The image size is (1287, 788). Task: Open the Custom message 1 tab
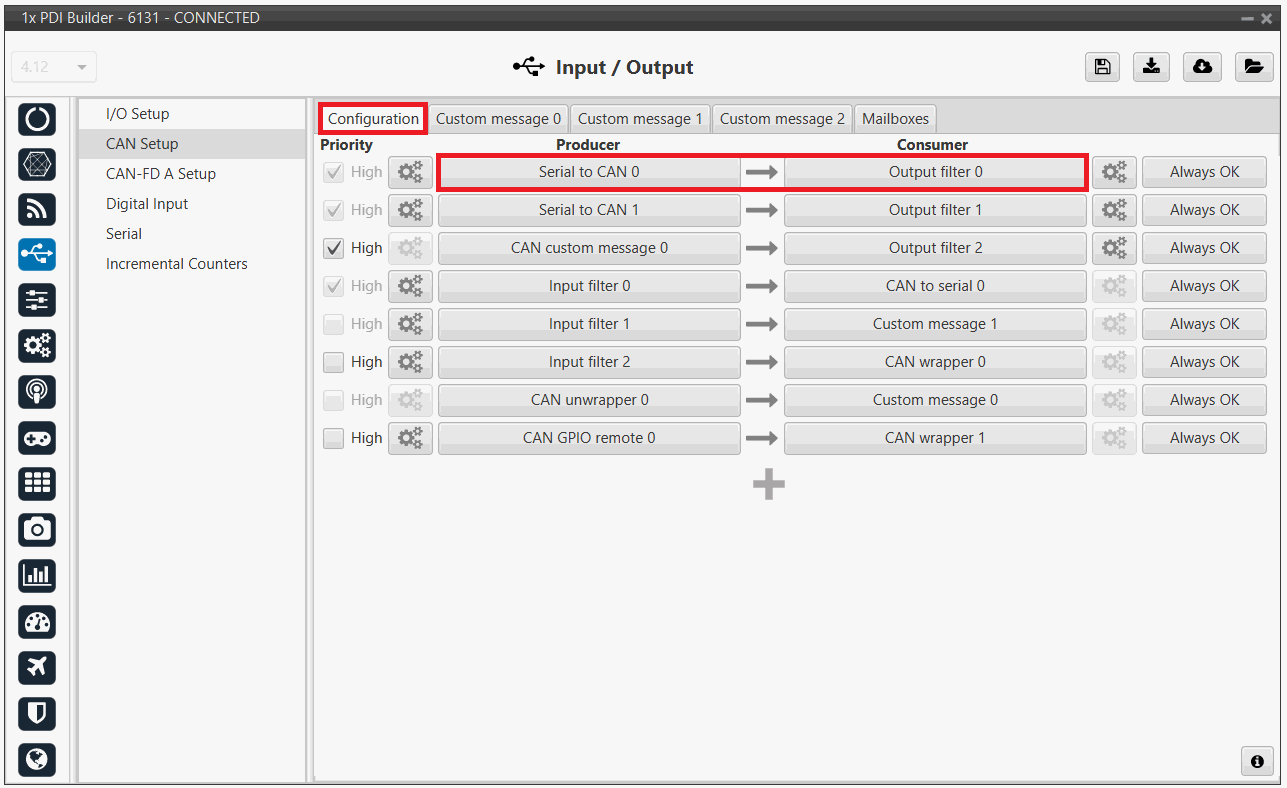pyautogui.click(x=640, y=118)
